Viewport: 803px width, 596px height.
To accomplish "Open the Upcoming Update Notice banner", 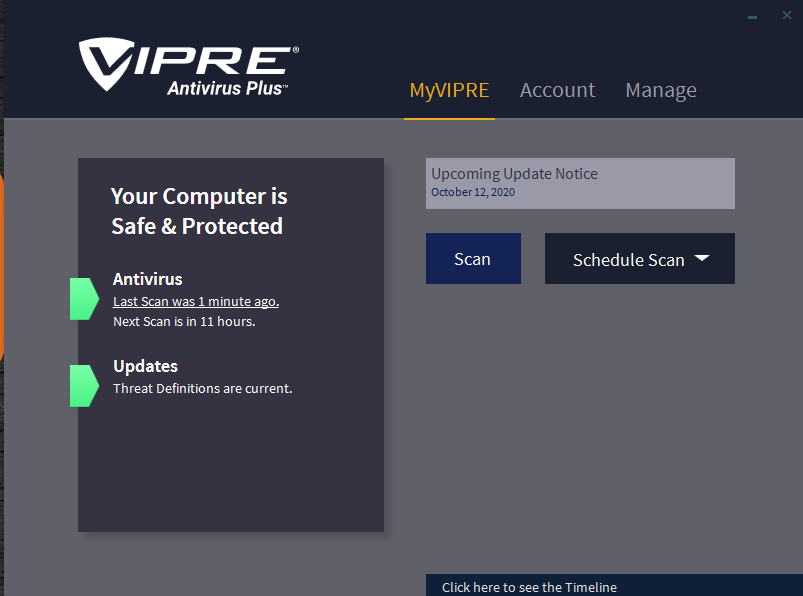I will (x=580, y=183).
